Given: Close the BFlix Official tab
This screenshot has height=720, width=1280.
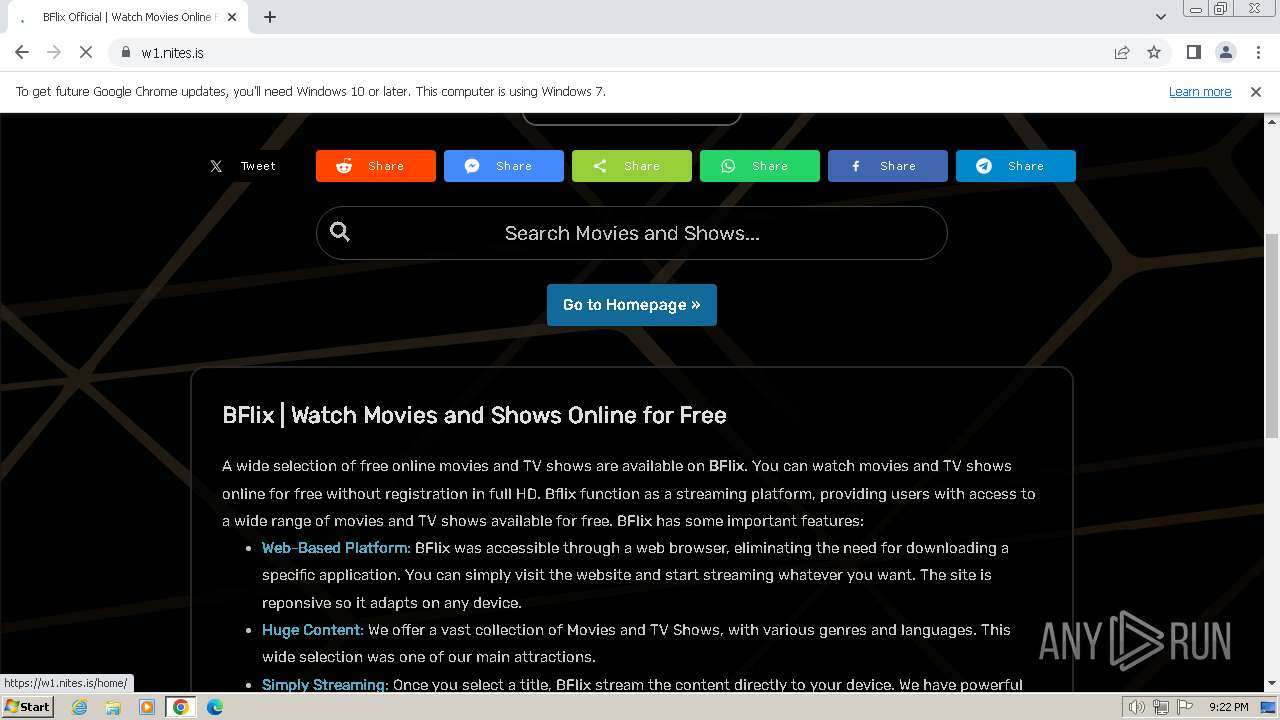Looking at the screenshot, I should click(232, 17).
